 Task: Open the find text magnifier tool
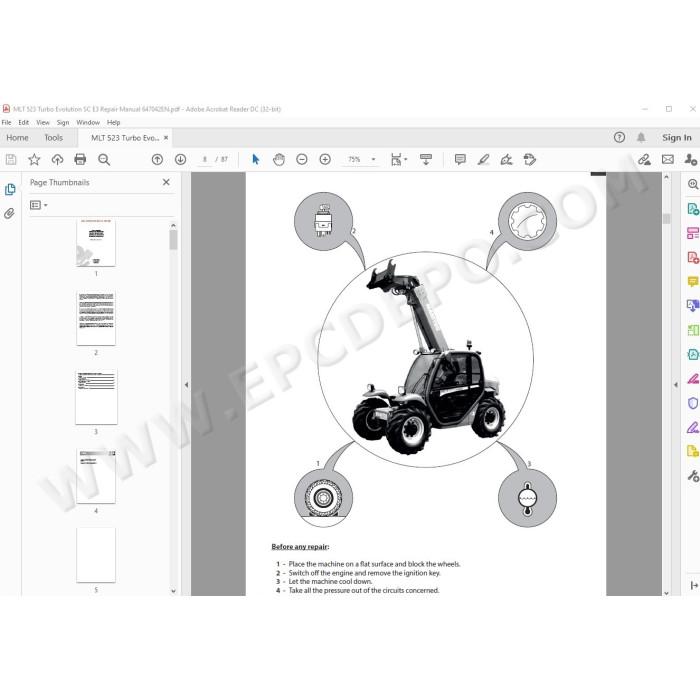click(x=104, y=159)
